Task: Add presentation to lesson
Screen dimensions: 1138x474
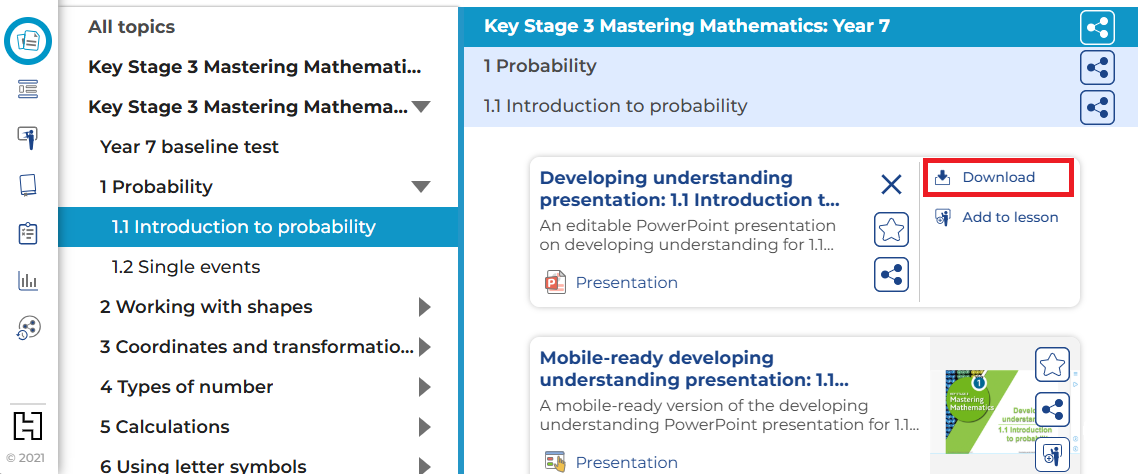Action: point(997,217)
